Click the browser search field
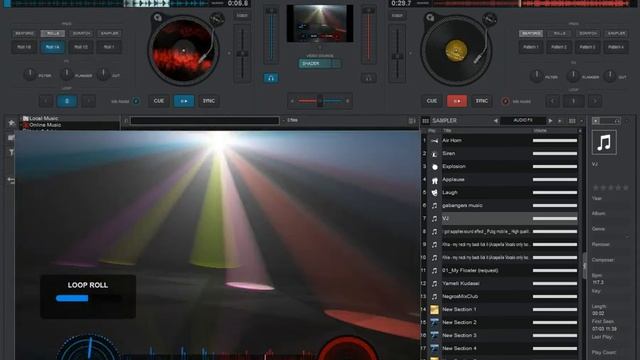640x360 pixels. (204, 120)
